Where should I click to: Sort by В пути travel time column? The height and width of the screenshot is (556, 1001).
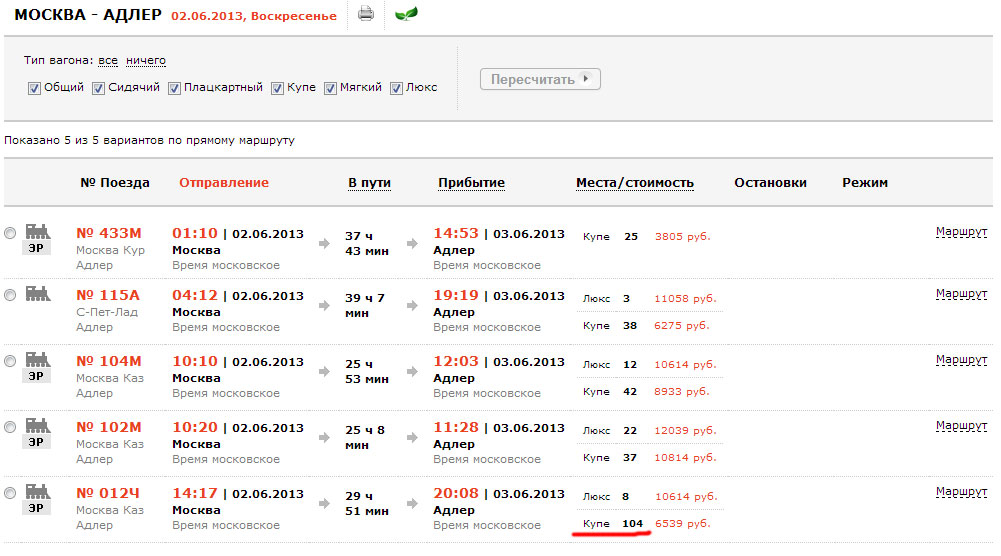tap(369, 183)
